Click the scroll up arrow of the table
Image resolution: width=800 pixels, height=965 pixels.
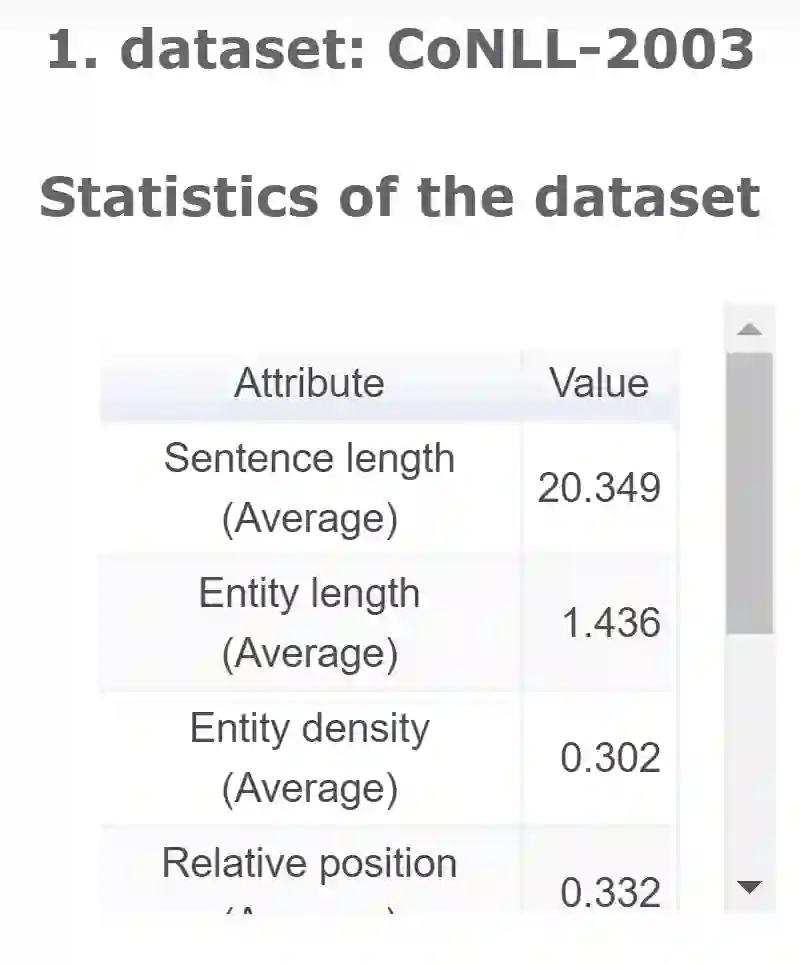(749, 329)
